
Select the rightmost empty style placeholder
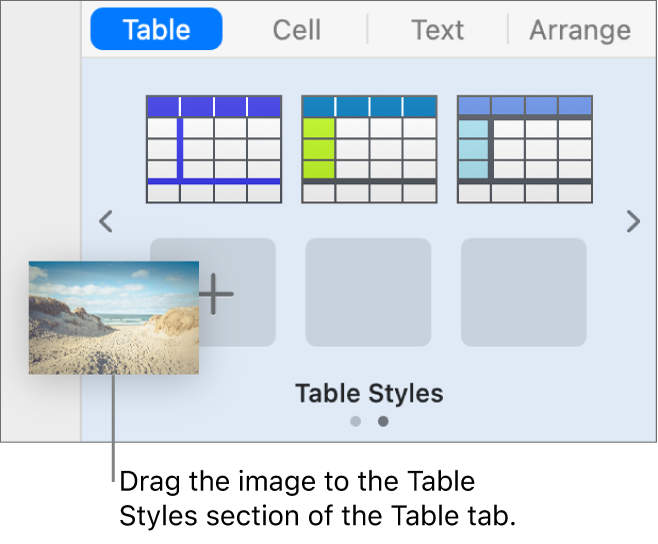[x=523, y=292]
